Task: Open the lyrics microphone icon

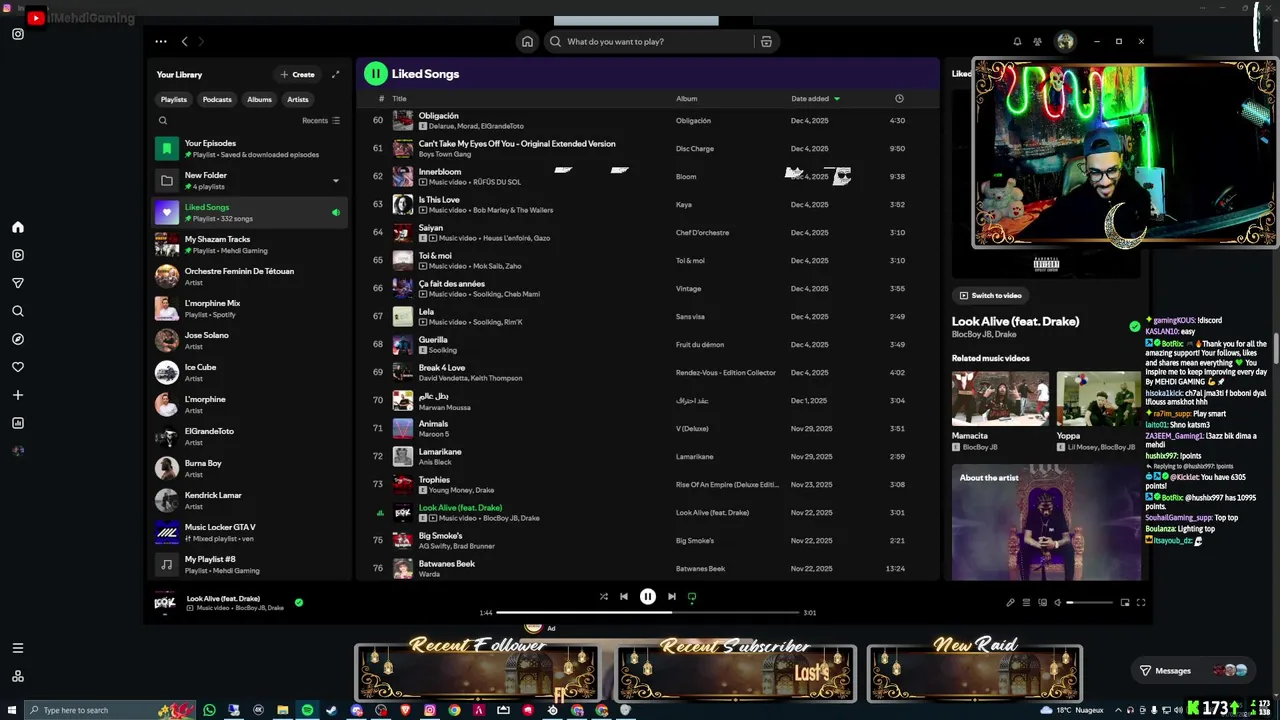Action: (1010, 603)
